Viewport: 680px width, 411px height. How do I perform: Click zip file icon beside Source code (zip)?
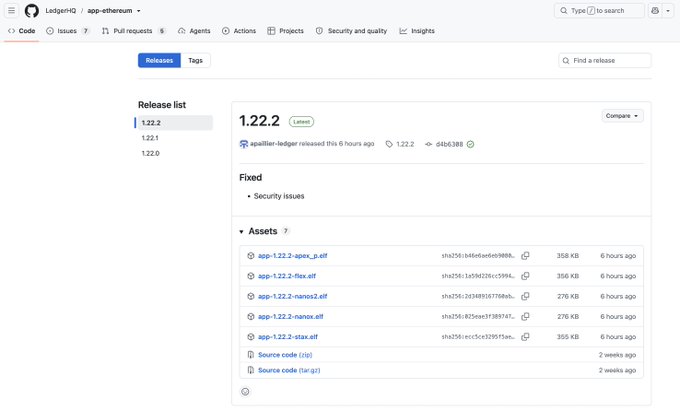[251, 355]
